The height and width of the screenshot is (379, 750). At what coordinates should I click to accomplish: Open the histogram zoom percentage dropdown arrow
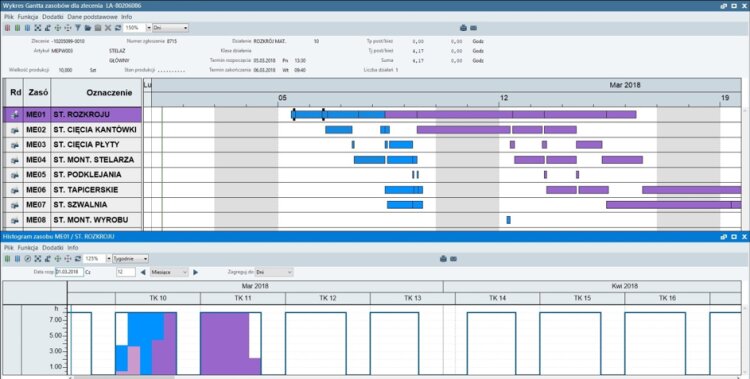pyautogui.click(x=108, y=258)
